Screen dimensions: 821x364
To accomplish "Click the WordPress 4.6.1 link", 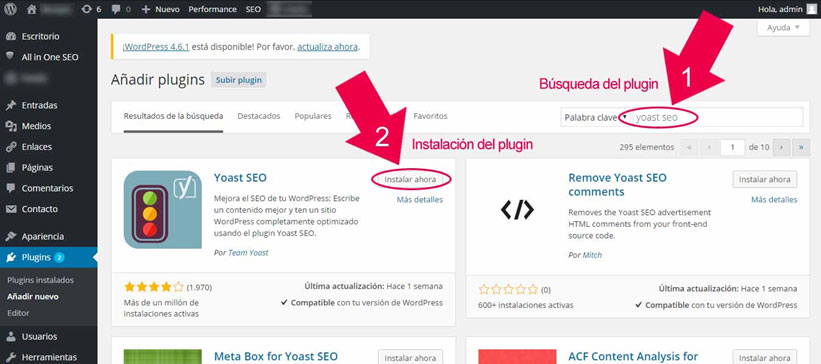I will click(156, 47).
